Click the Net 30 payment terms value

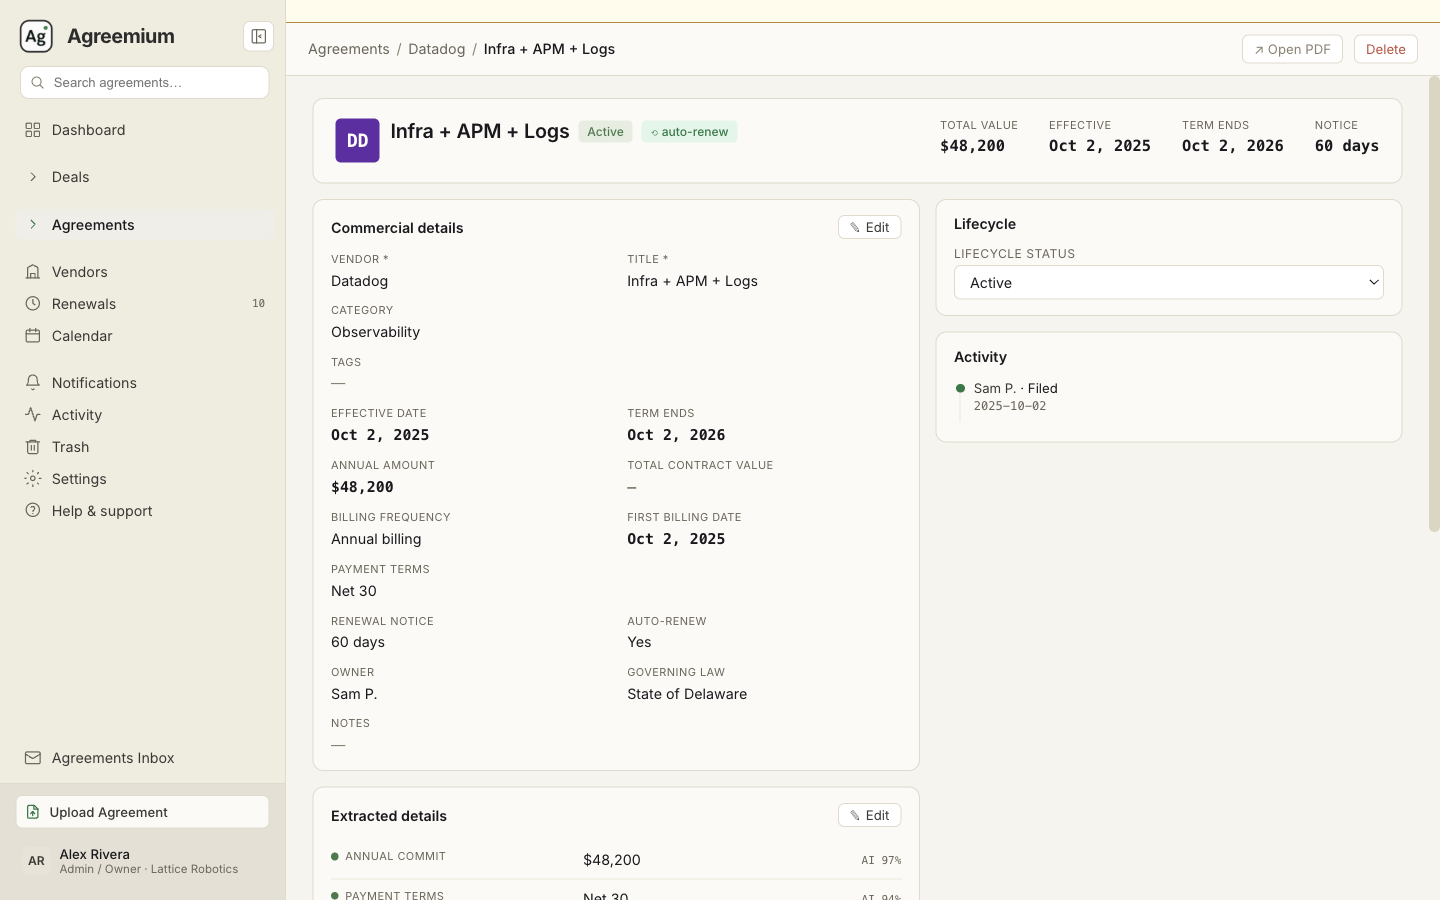click(354, 591)
